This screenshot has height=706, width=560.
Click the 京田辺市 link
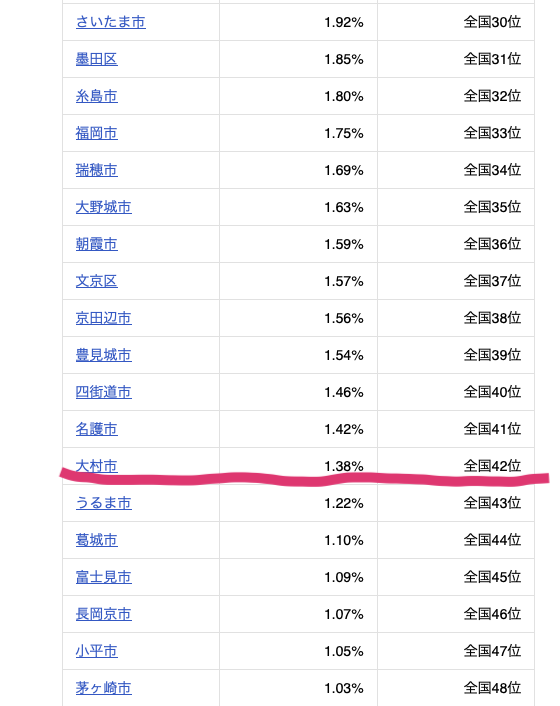click(104, 318)
